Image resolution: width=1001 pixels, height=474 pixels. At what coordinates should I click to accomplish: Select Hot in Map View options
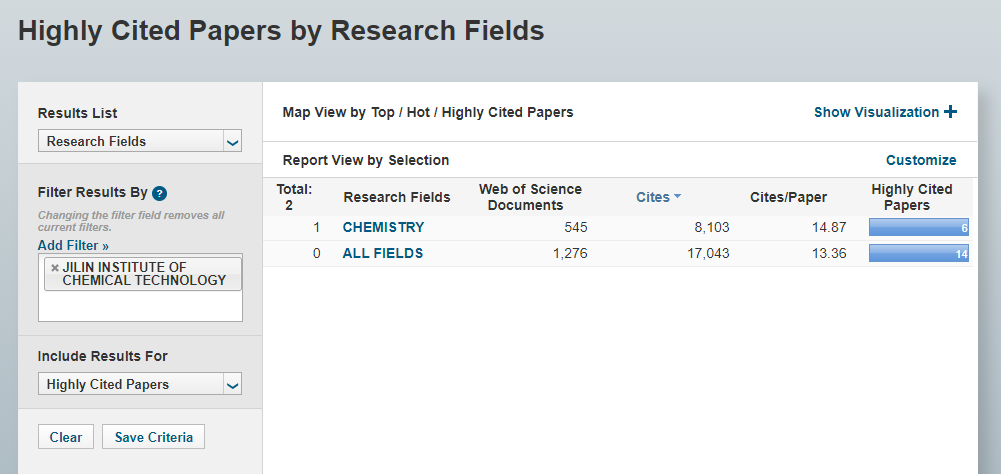pyautogui.click(x=418, y=112)
